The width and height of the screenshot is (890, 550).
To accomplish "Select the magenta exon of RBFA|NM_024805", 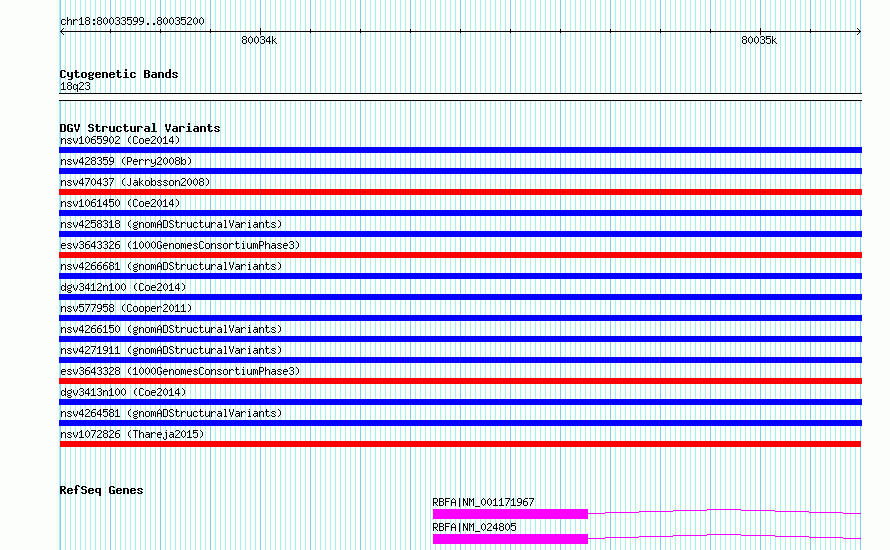I will point(510,539).
